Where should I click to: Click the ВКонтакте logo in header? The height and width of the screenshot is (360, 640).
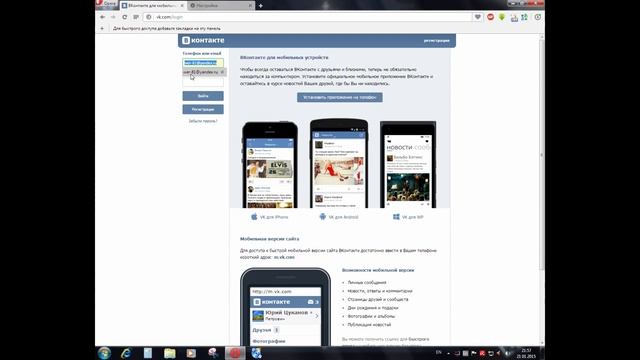coord(203,40)
